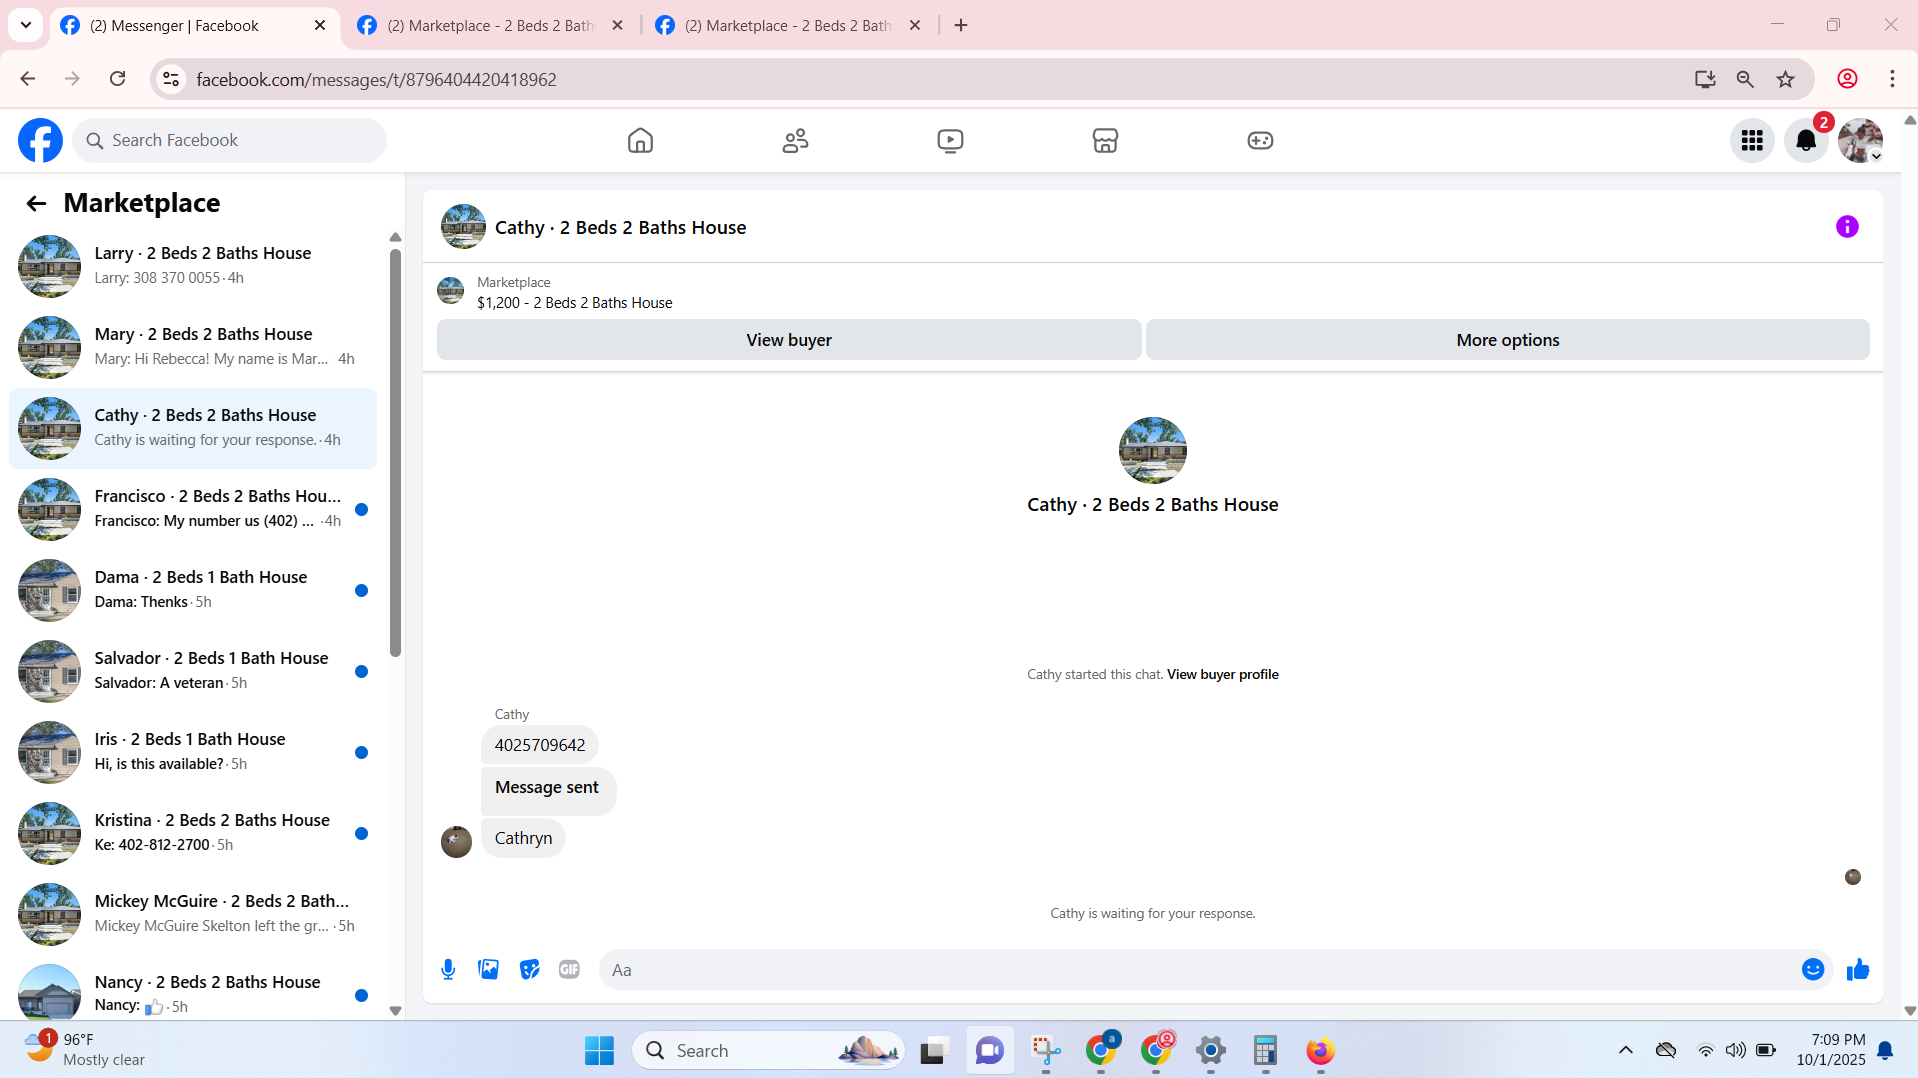Open the Facebook menu grid icon
The image size is (1918, 1078).
click(1752, 141)
